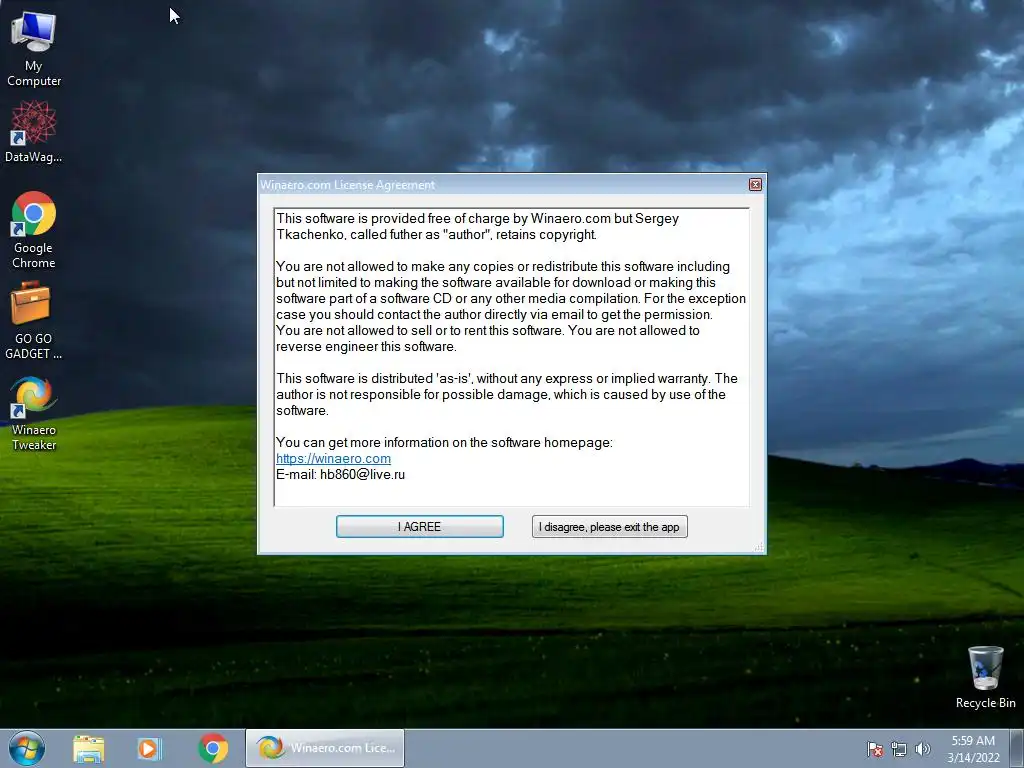Click the dialog resize grip corner
The height and width of the screenshot is (768, 1024).
(759, 547)
